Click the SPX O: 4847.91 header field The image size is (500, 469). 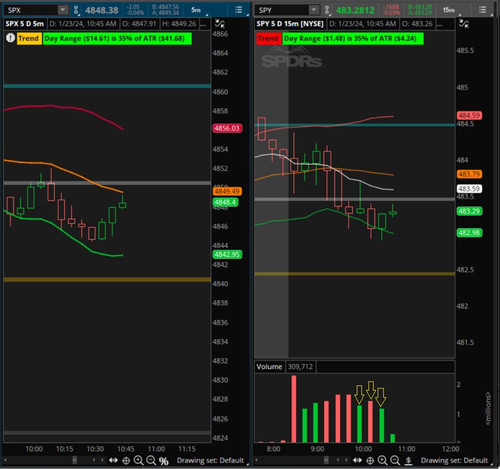tap(139, 24)
